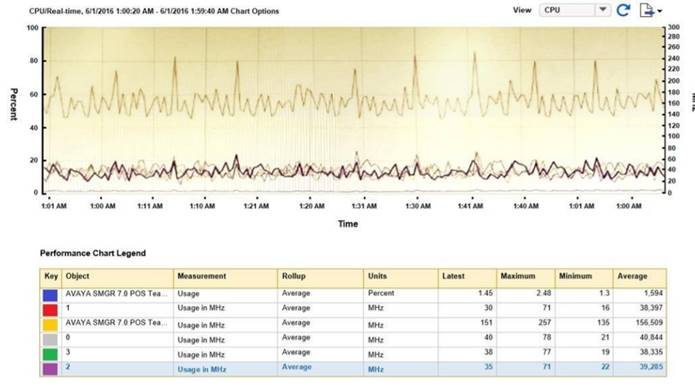Screen dimensions: 695x389
Task: Click the '1:31 AM' time axis label
Action: point(364,206)
